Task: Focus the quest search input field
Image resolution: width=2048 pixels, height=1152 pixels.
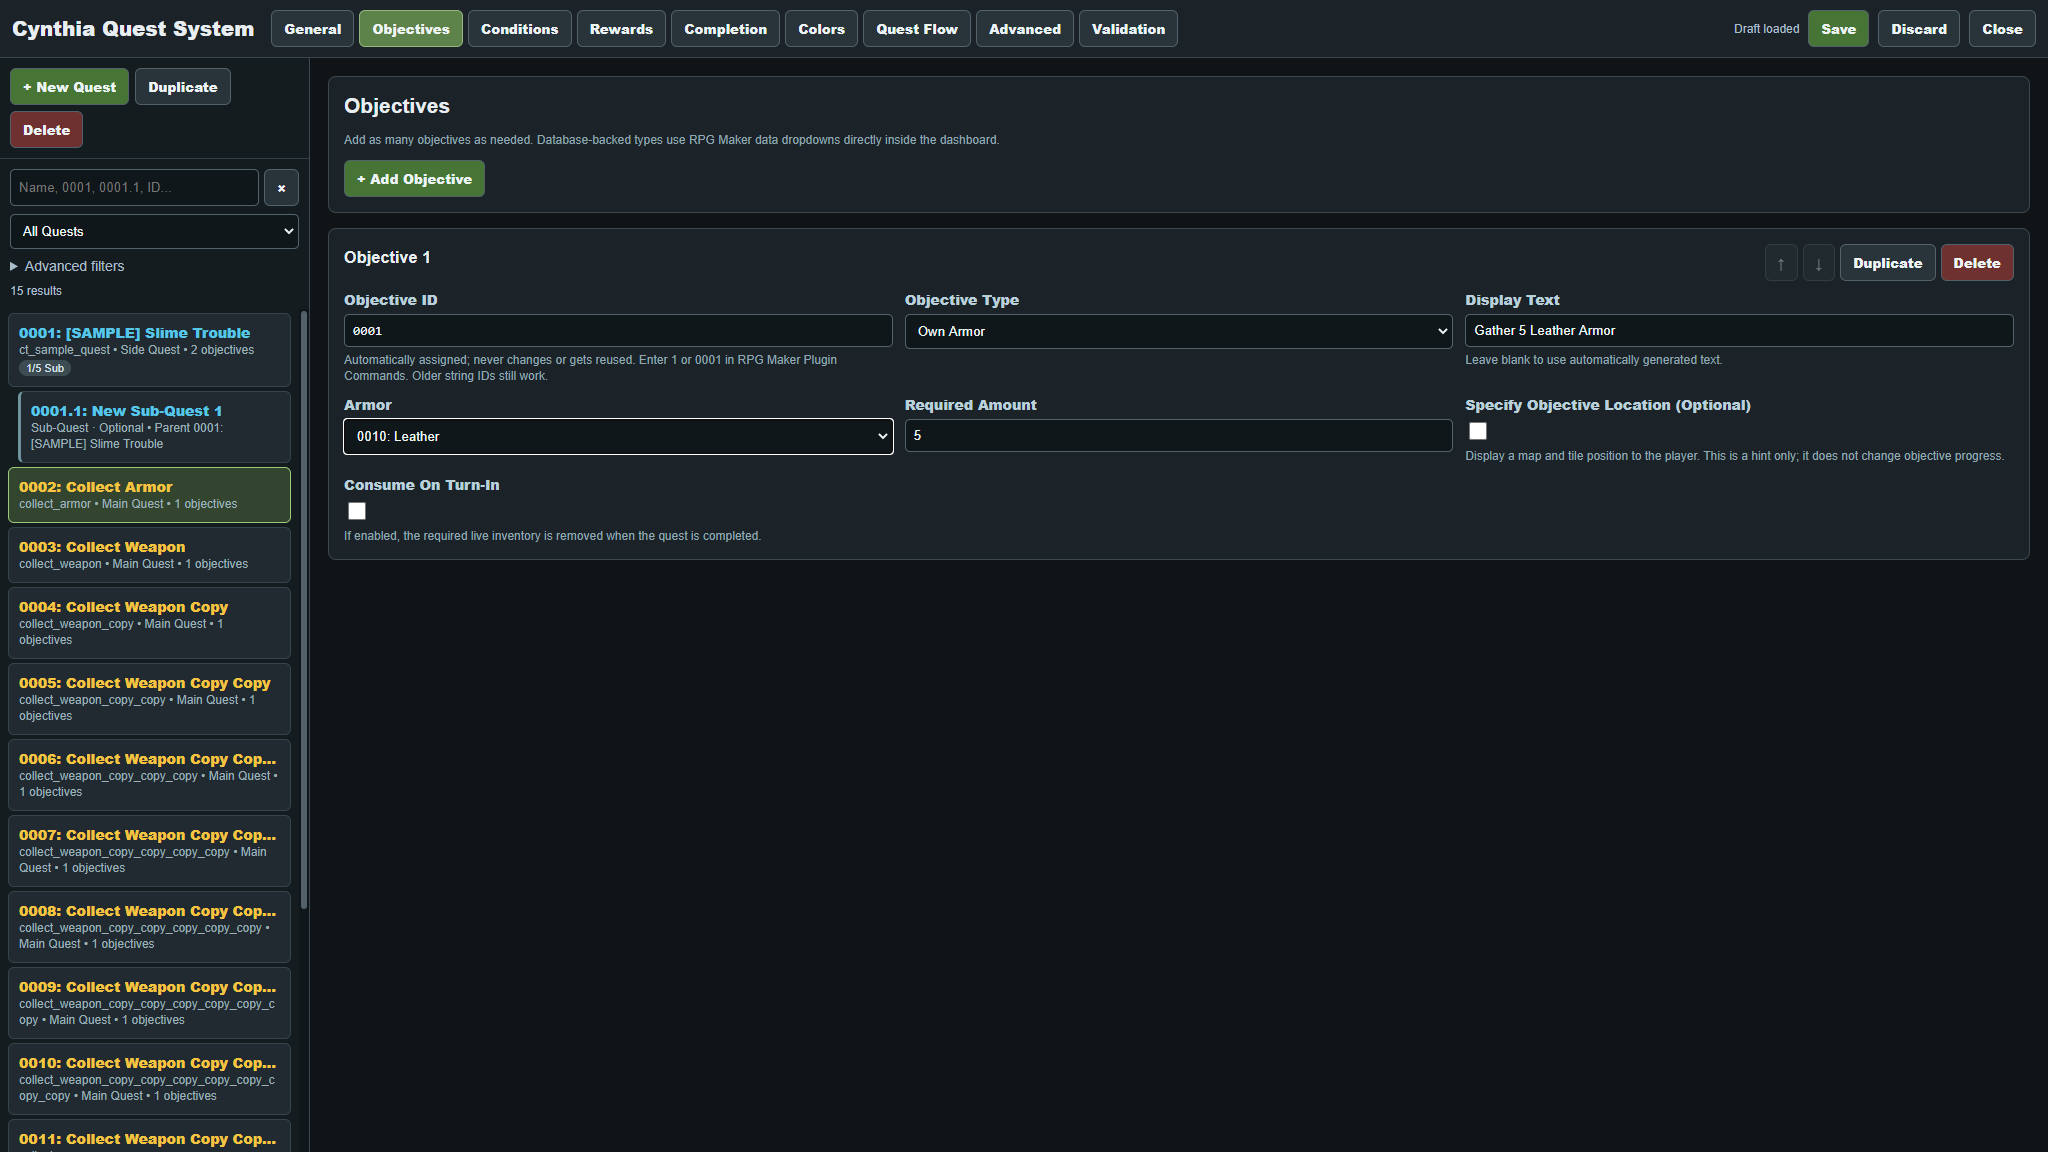Action: 134,188
